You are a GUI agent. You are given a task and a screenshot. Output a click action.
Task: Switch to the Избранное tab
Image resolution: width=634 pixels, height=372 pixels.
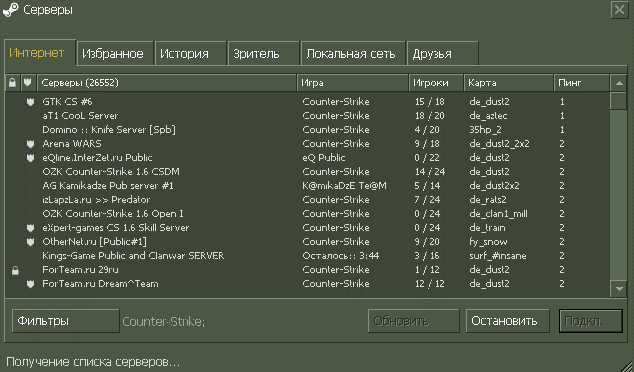click(x=115, y=53)
